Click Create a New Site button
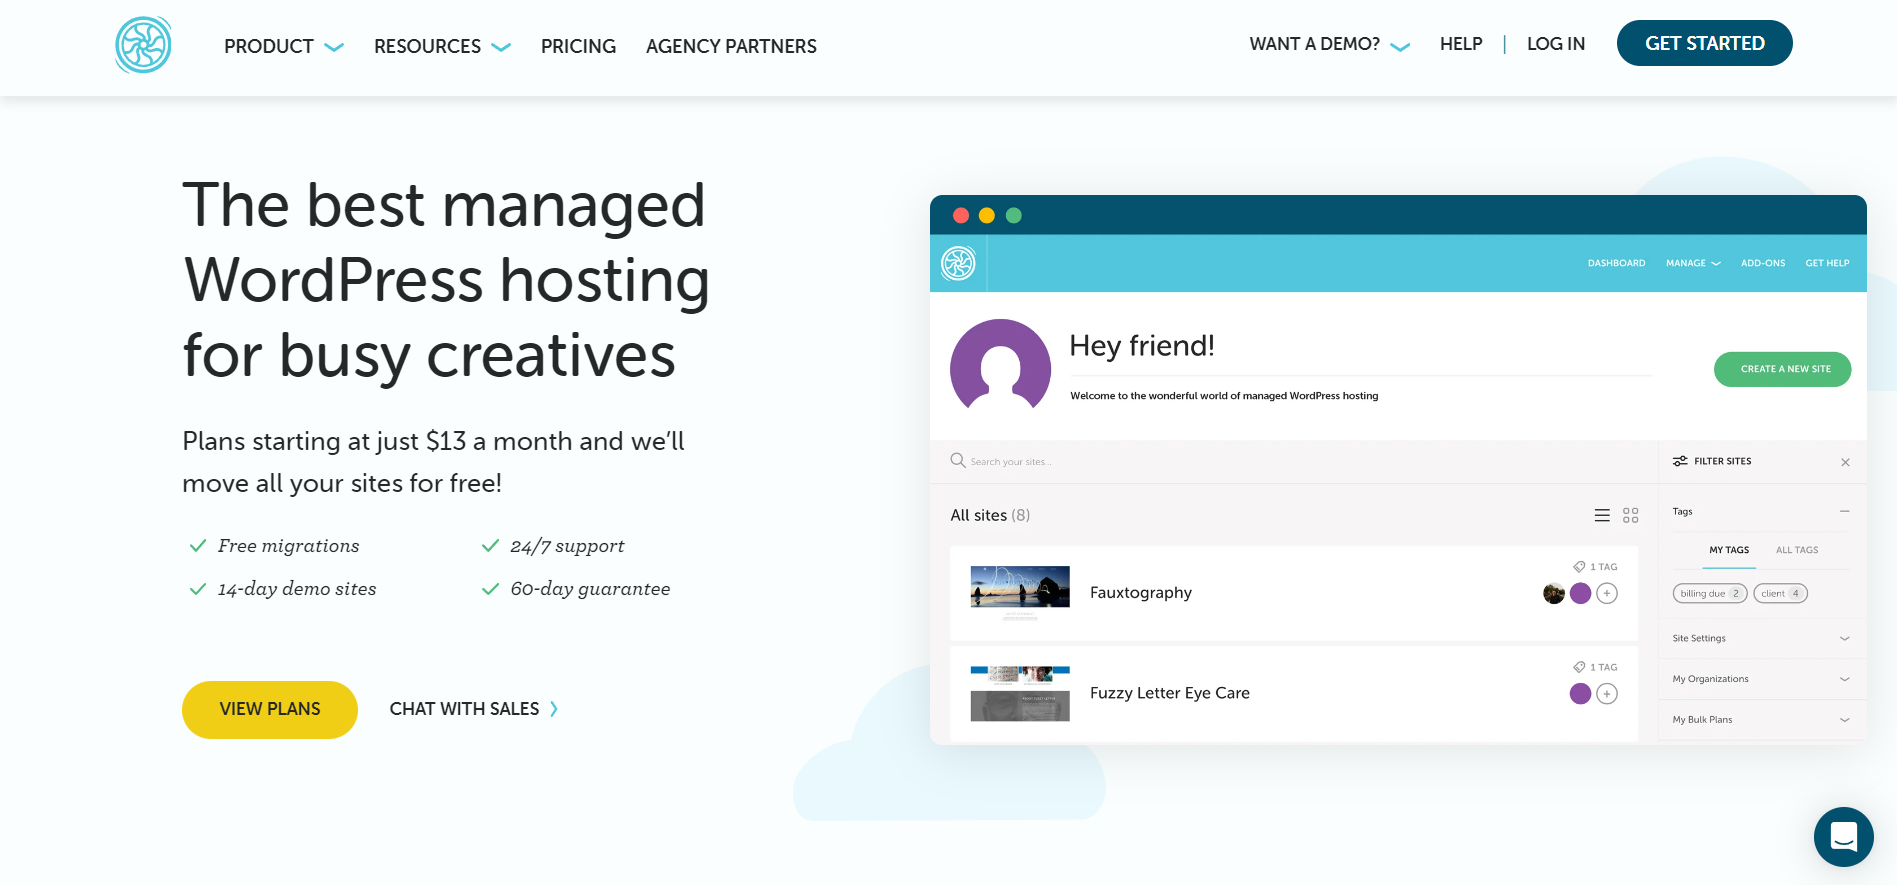 pos(1782,369)
